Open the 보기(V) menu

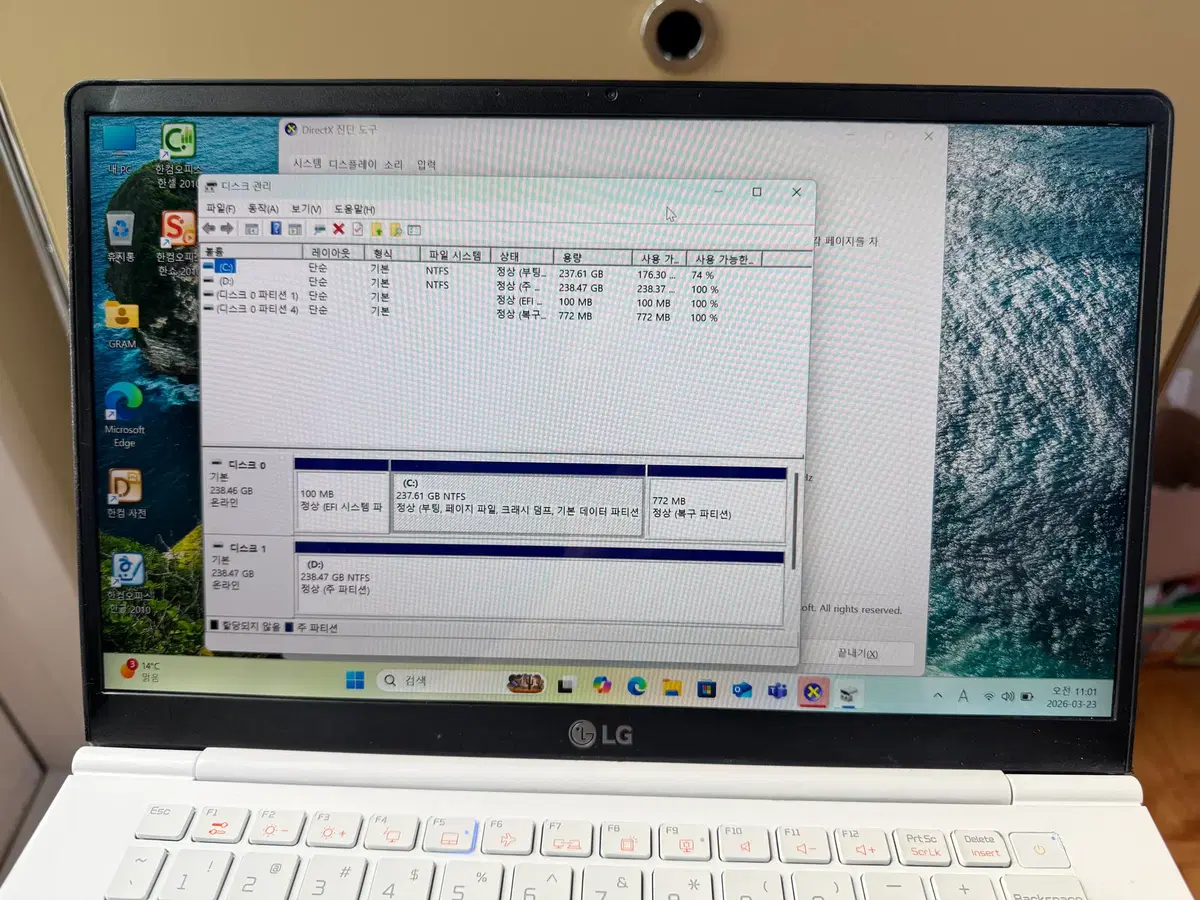click(306, 209)
